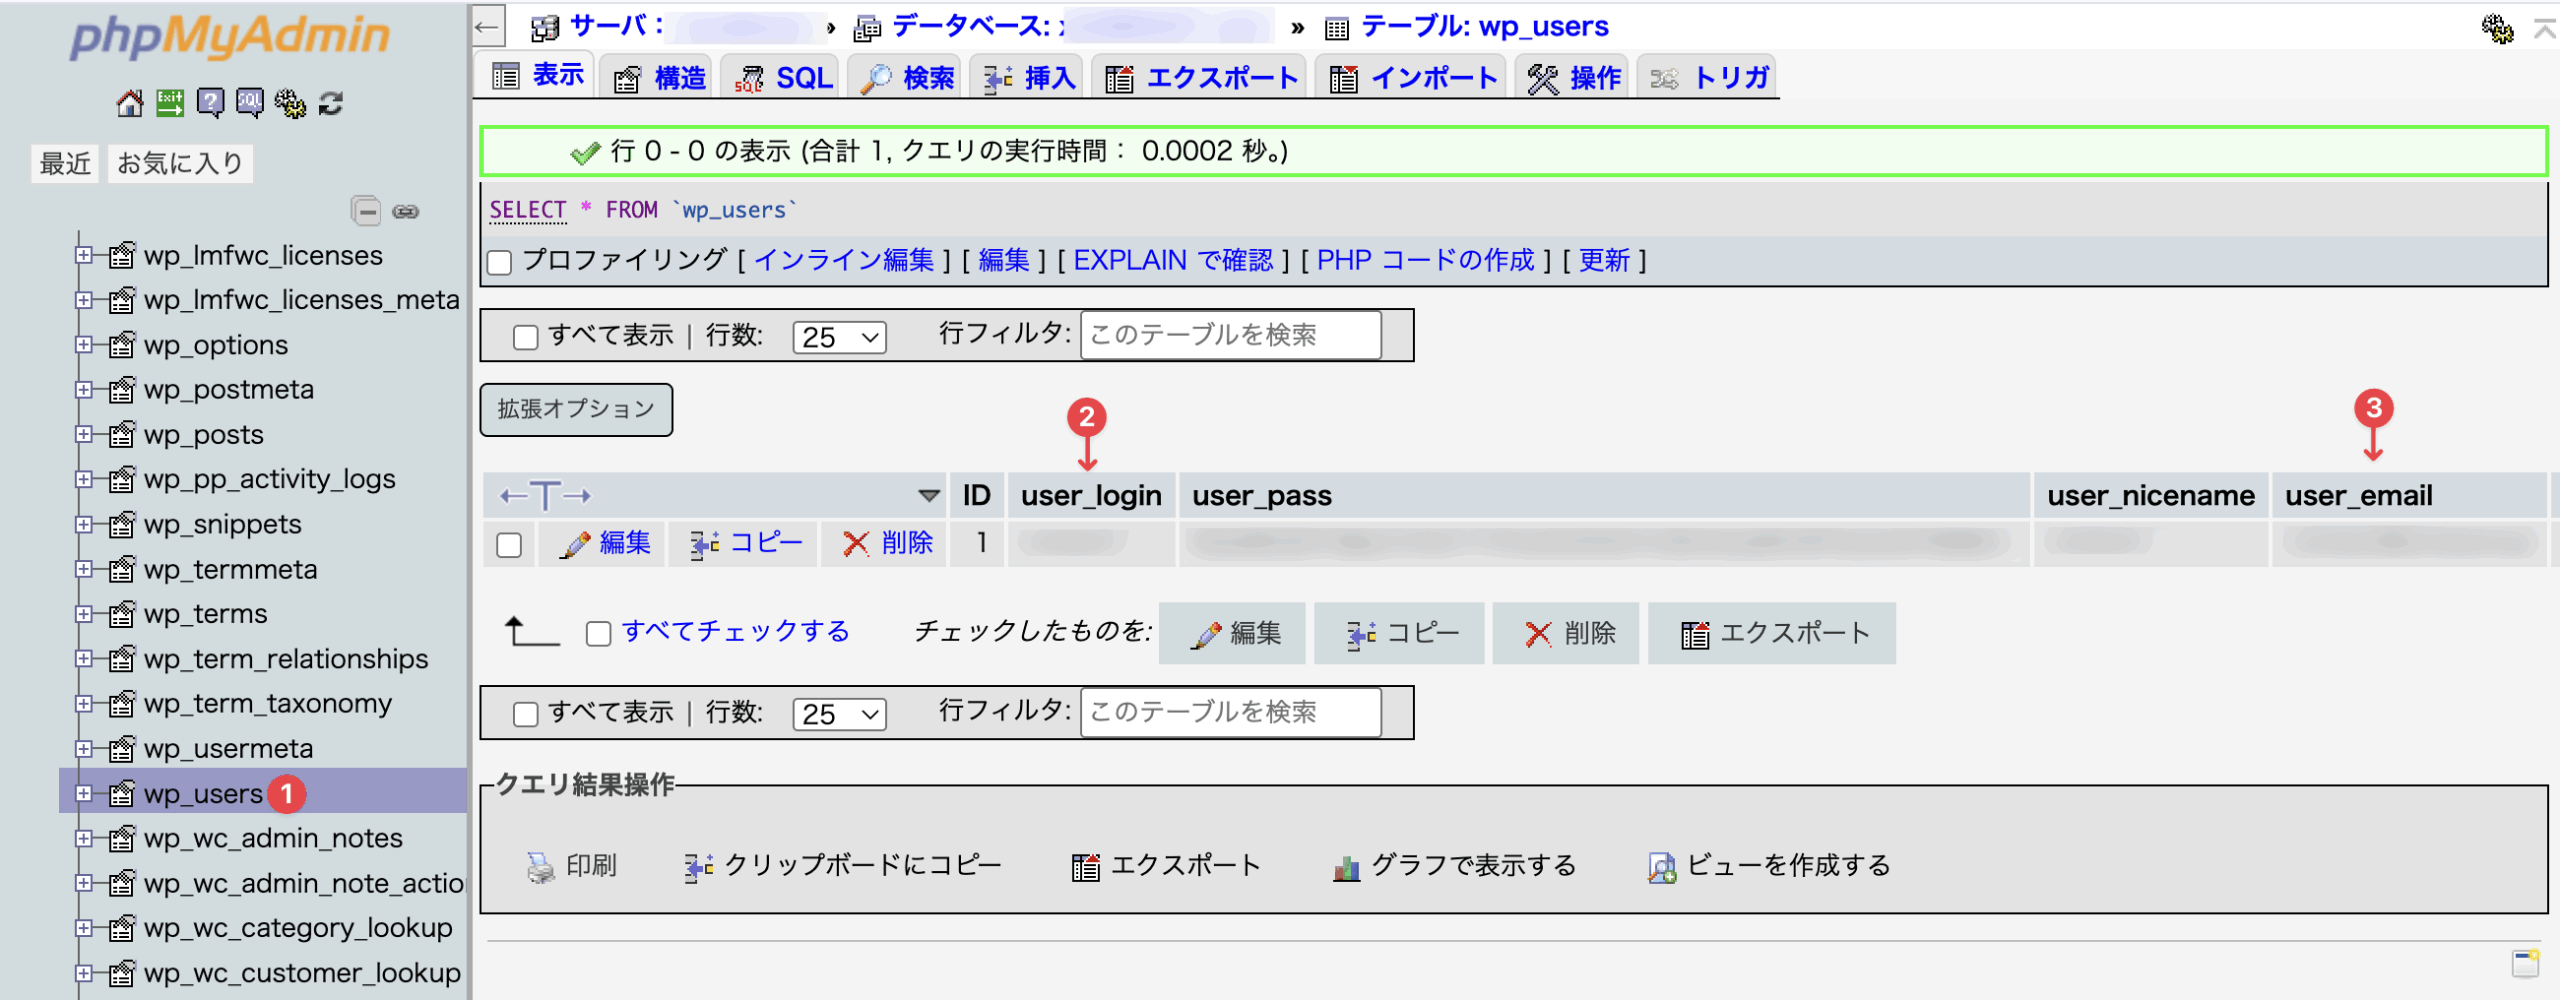Click the link-with-main-panel chain icon
This screenshot has width=2560, height=1000.
tap(406, 211)
